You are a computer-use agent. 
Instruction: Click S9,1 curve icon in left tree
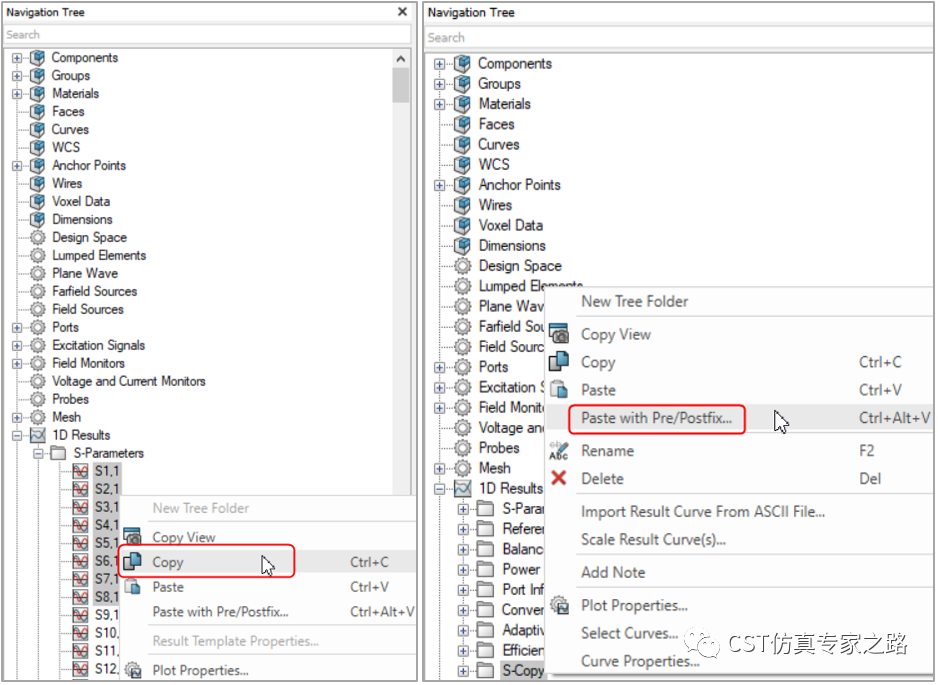pyautogui.click(x=80, y=615)
